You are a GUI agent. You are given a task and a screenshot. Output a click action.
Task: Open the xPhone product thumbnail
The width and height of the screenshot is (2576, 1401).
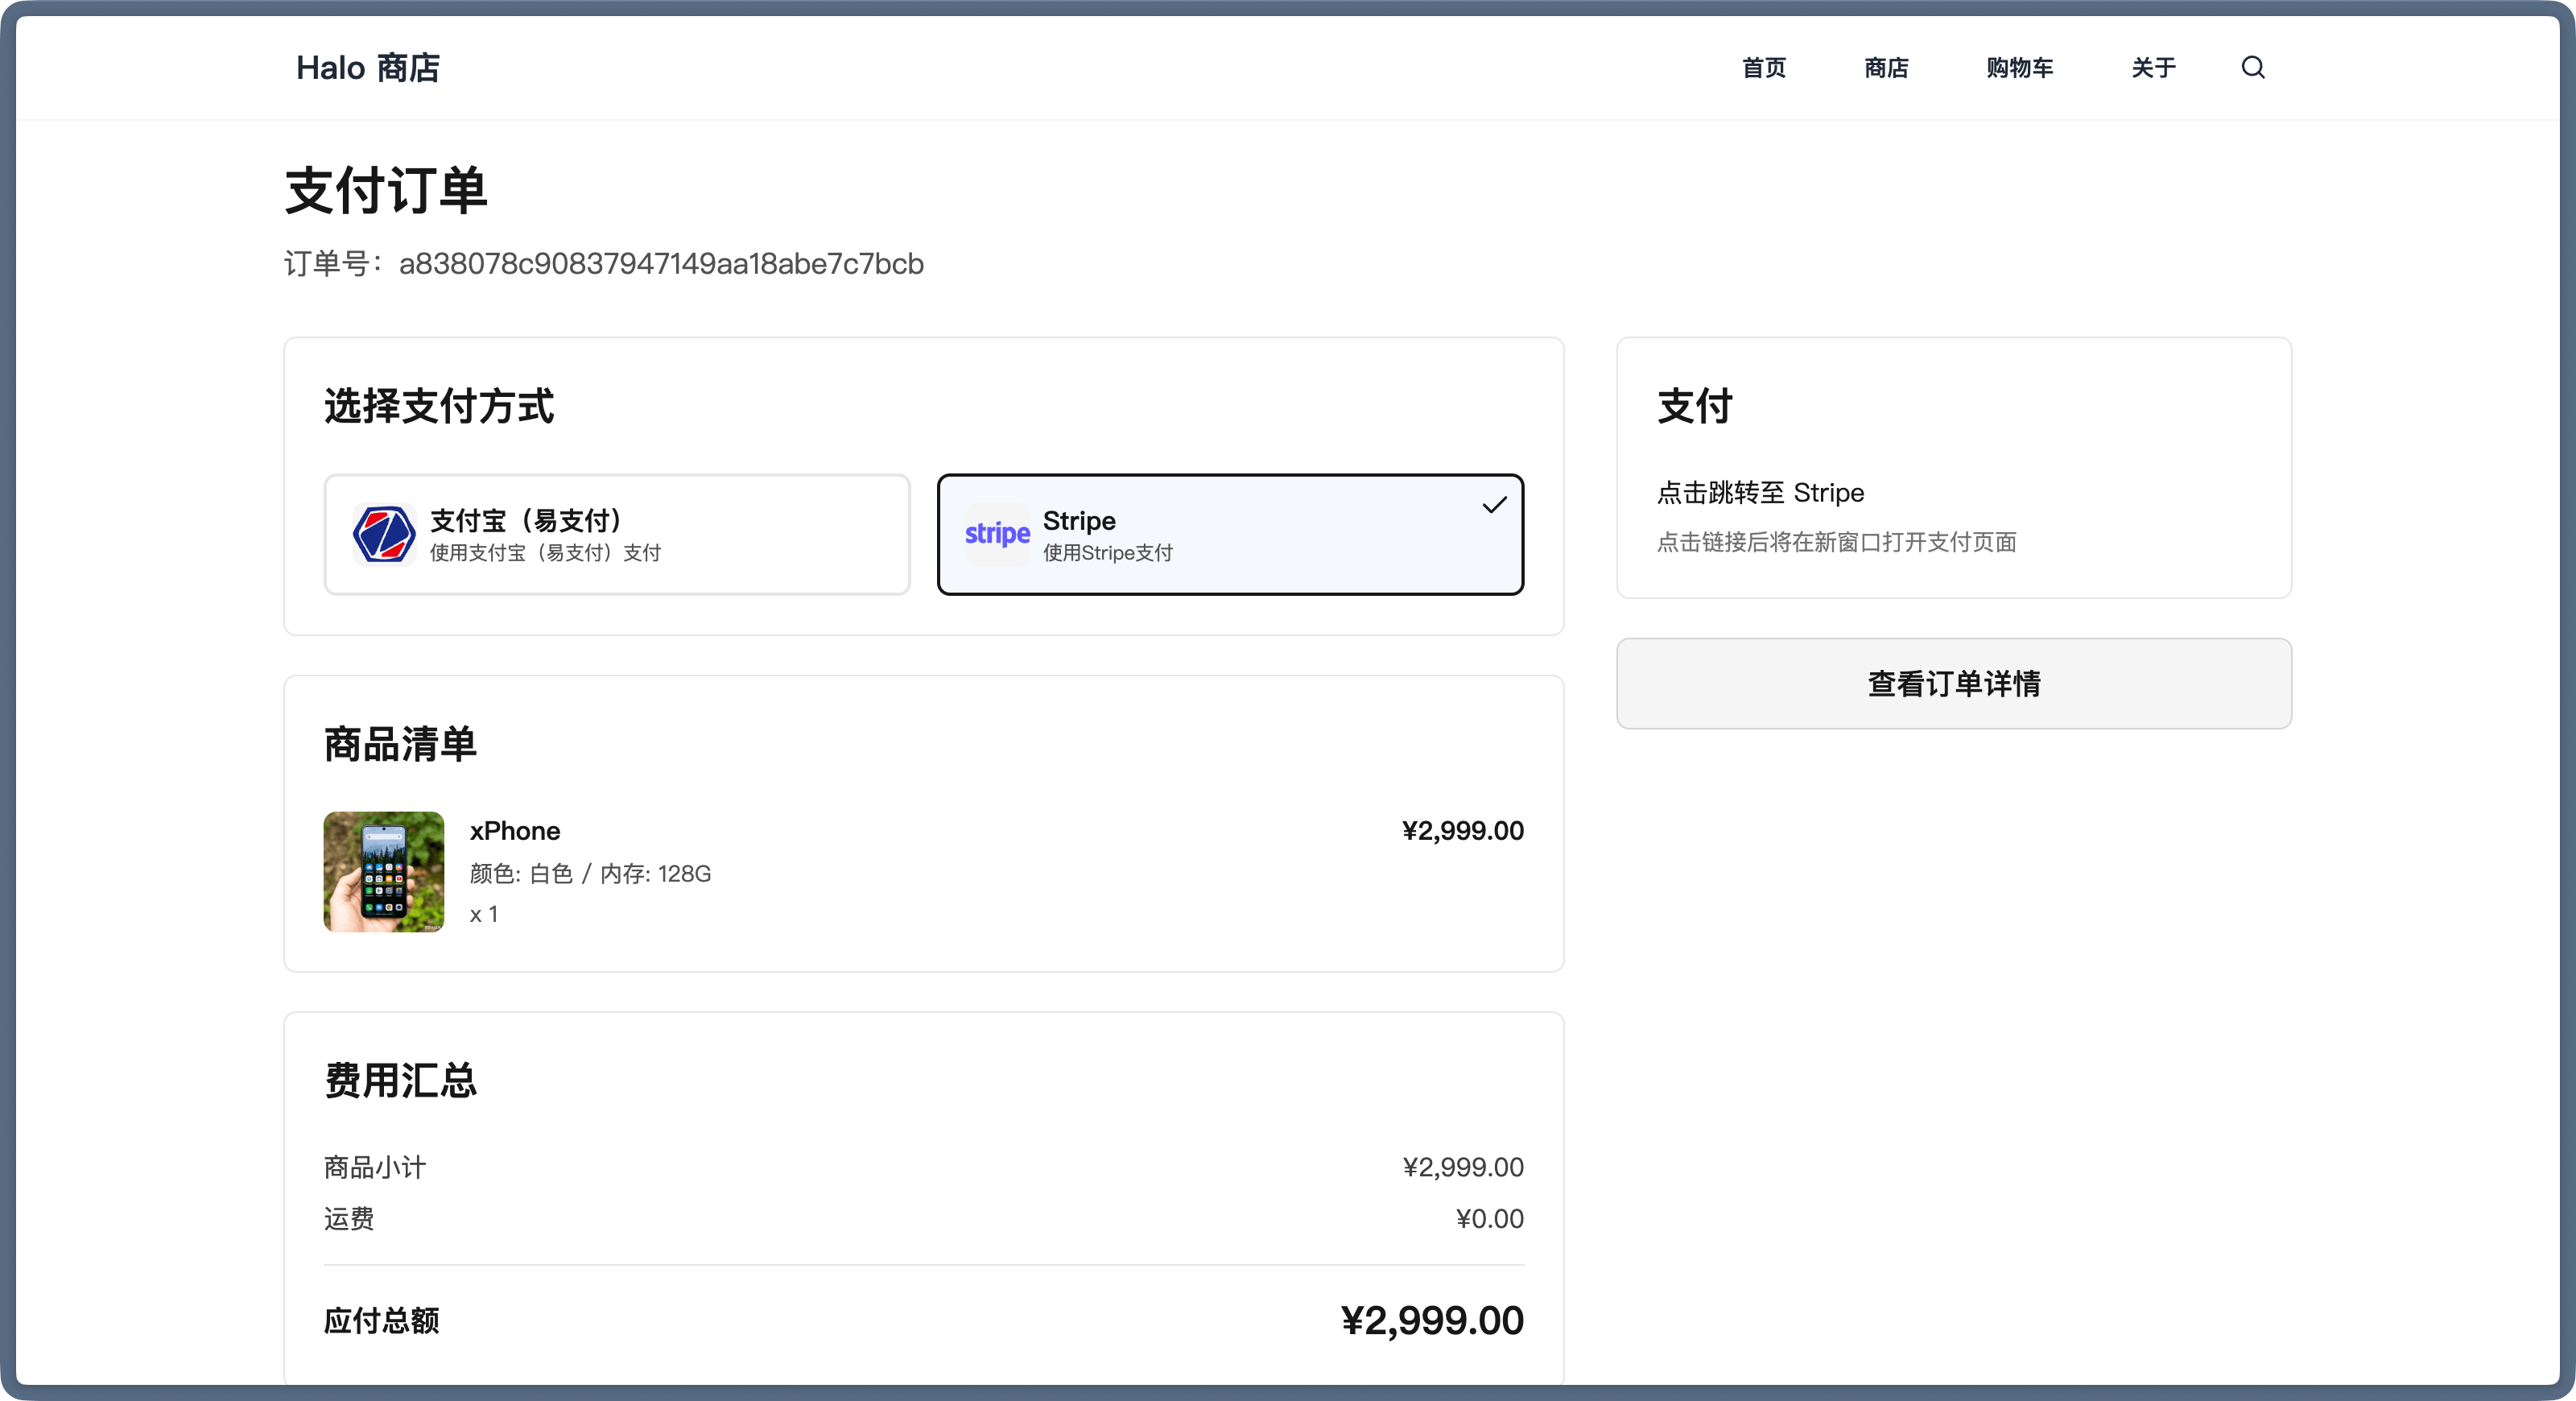click(x=383, y=871)
